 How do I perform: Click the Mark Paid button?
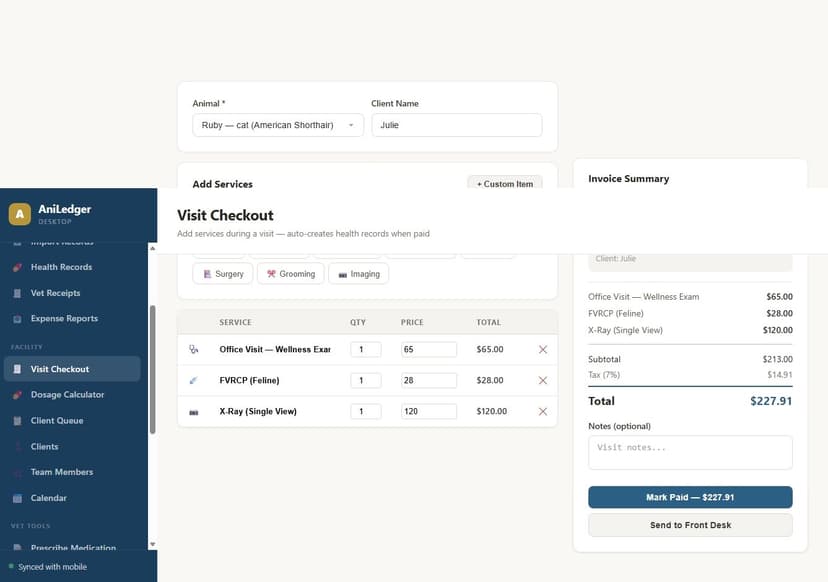tap(690, 497)
